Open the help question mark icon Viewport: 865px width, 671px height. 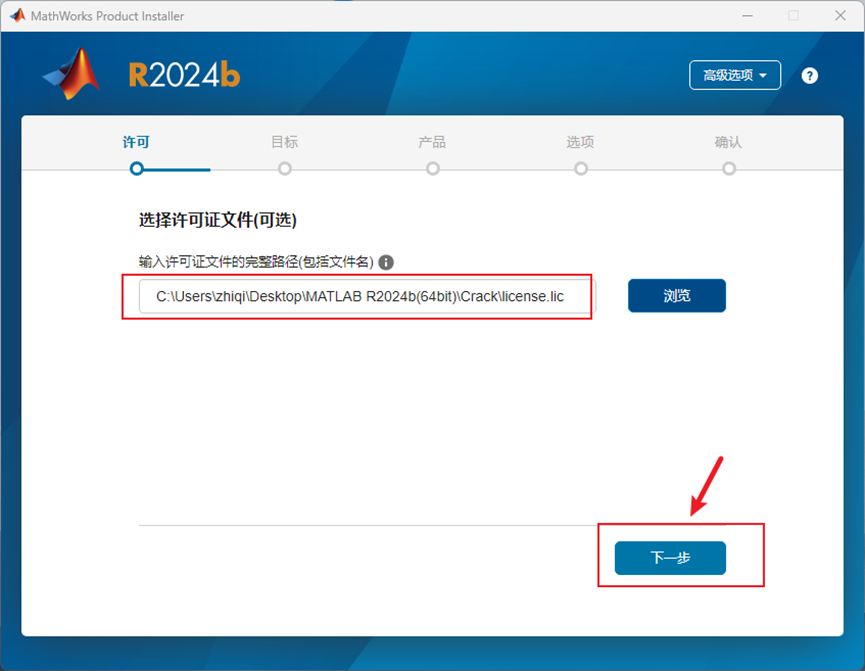point(809,76)
